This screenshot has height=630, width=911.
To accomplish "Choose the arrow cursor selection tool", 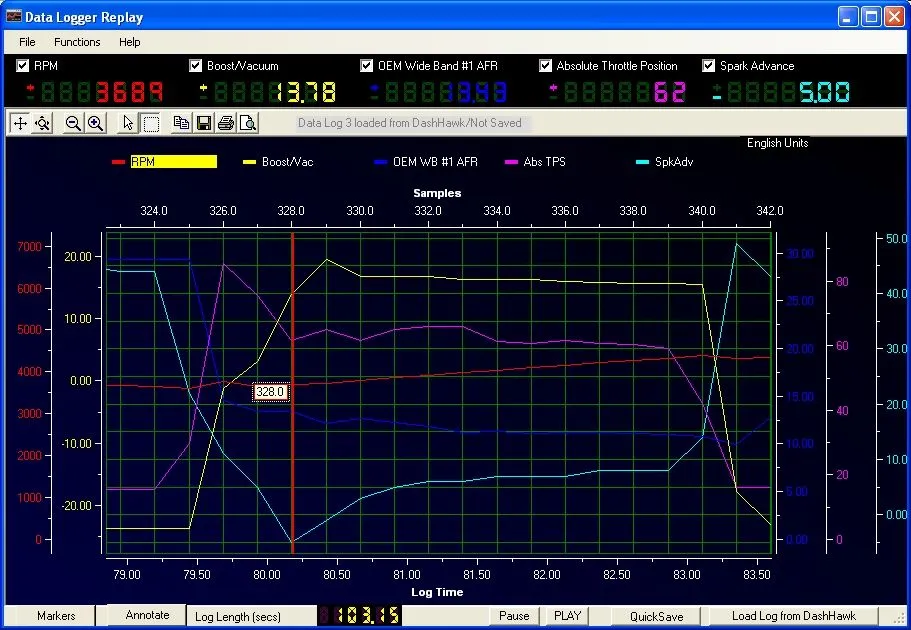I will [x=127, y=123].
